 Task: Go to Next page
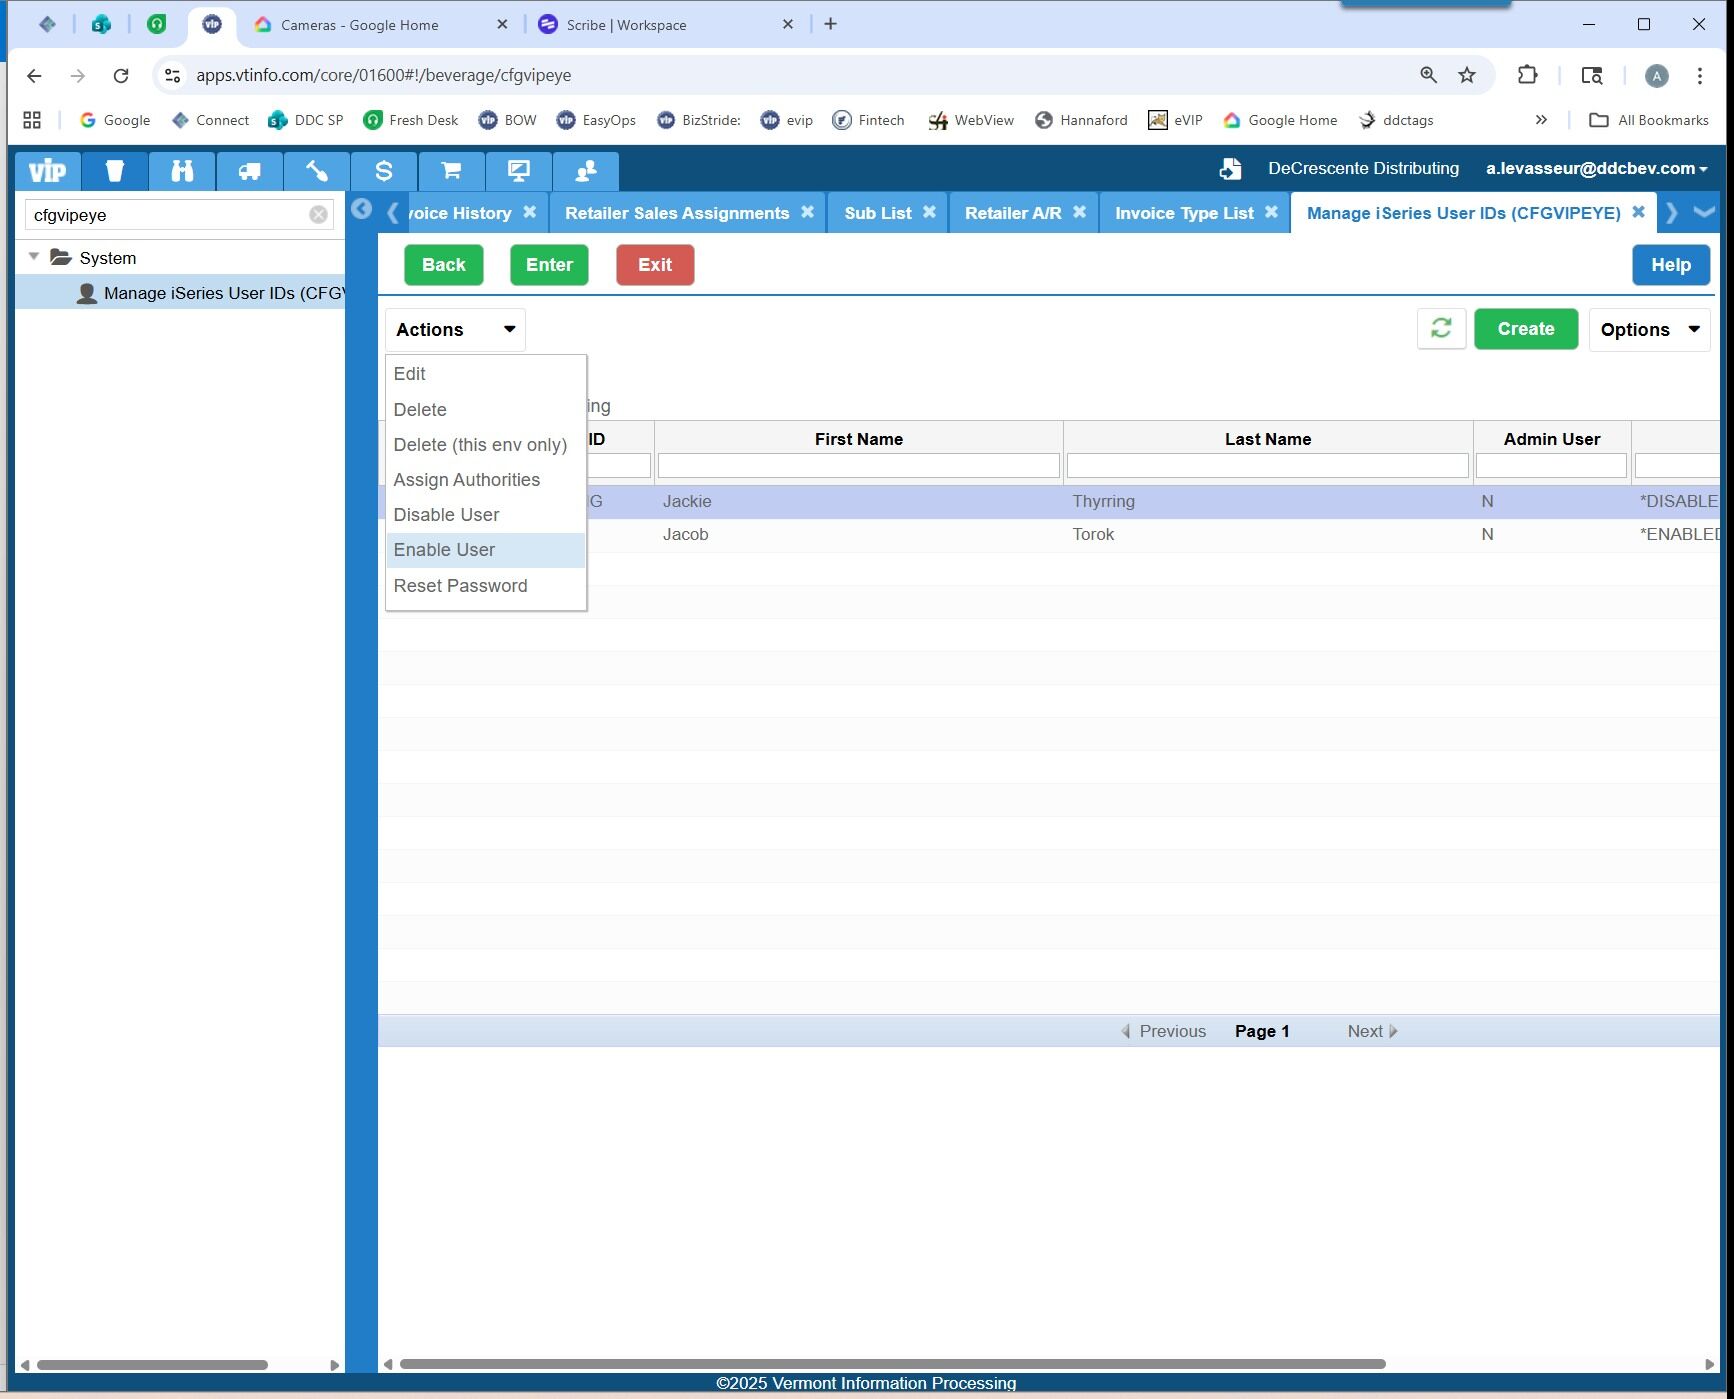click(1372, 1031)
